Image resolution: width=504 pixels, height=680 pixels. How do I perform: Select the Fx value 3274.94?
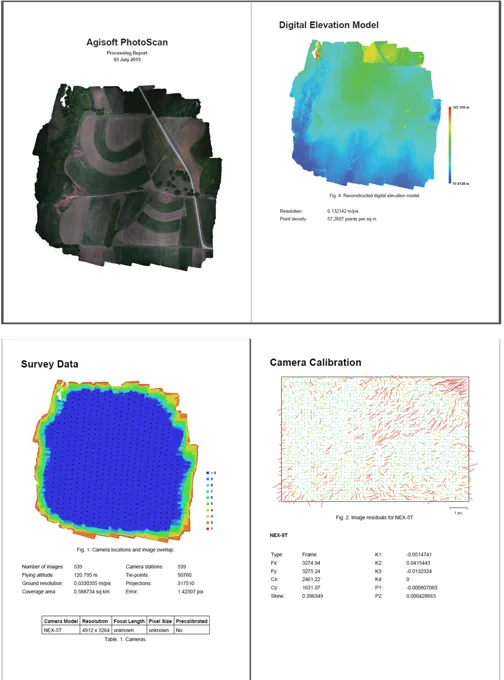311,563
